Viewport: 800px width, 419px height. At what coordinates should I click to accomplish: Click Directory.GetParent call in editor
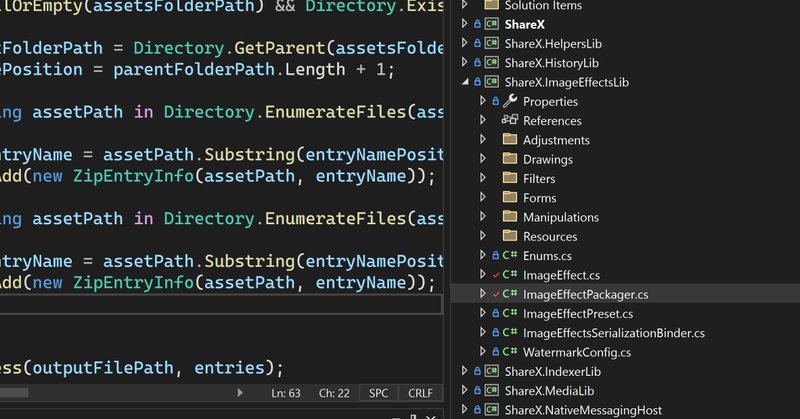click(x=229, y=48)
